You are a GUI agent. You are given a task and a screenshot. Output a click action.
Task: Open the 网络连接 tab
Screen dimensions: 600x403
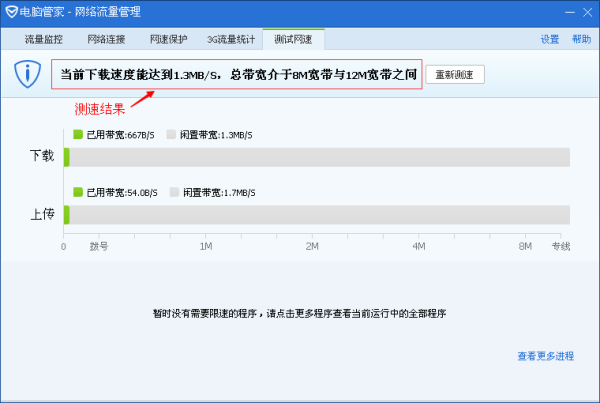point(106,39)
